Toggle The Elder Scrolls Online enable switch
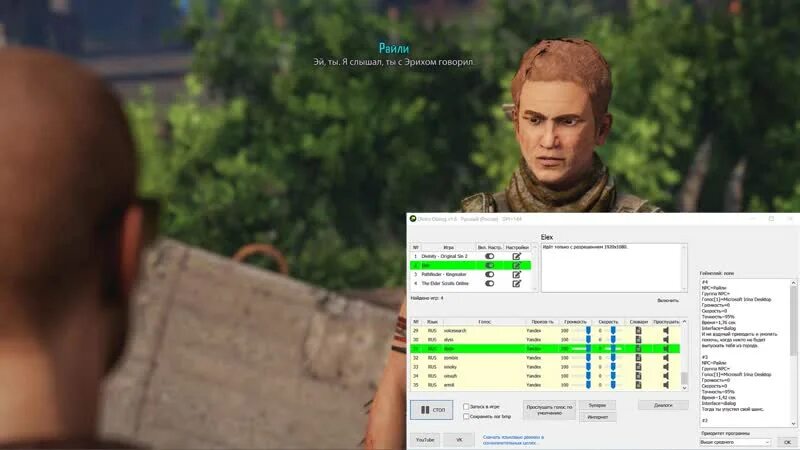This screenshot has height=450, width=800. [489, 284]
